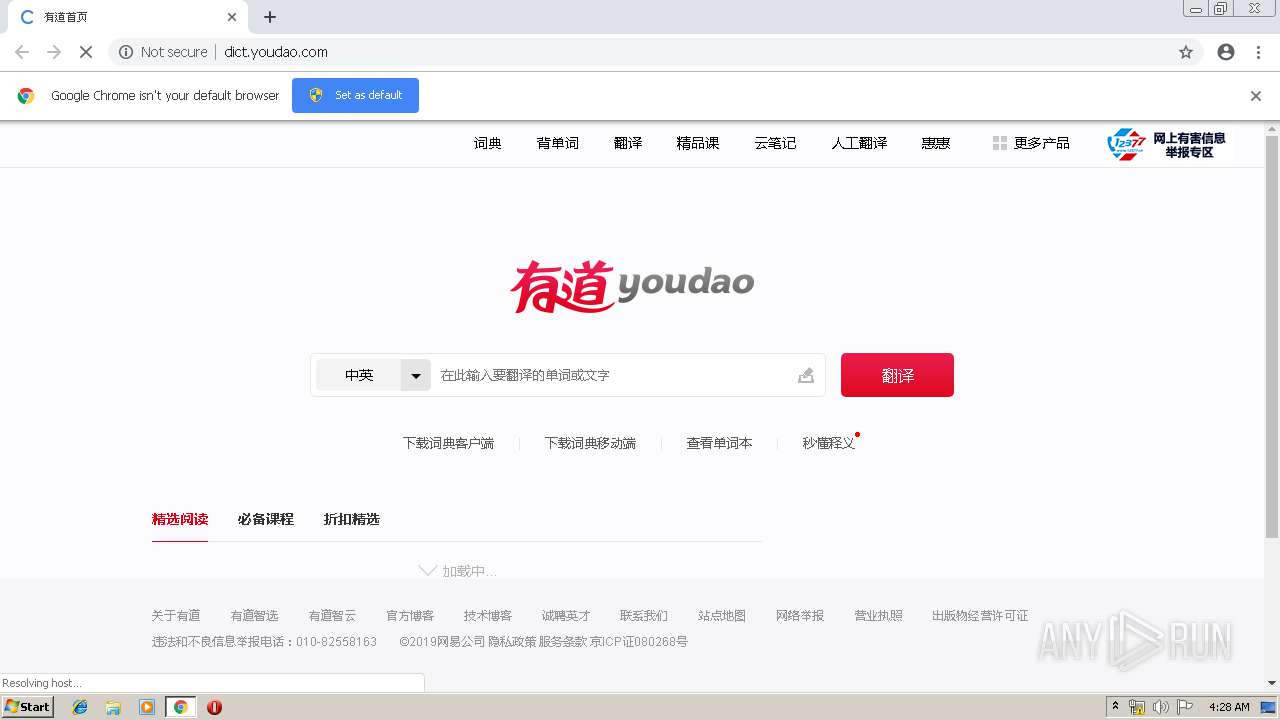Click 有道智云 footer link
The image size is (1280, 720).
coord(332,615)
